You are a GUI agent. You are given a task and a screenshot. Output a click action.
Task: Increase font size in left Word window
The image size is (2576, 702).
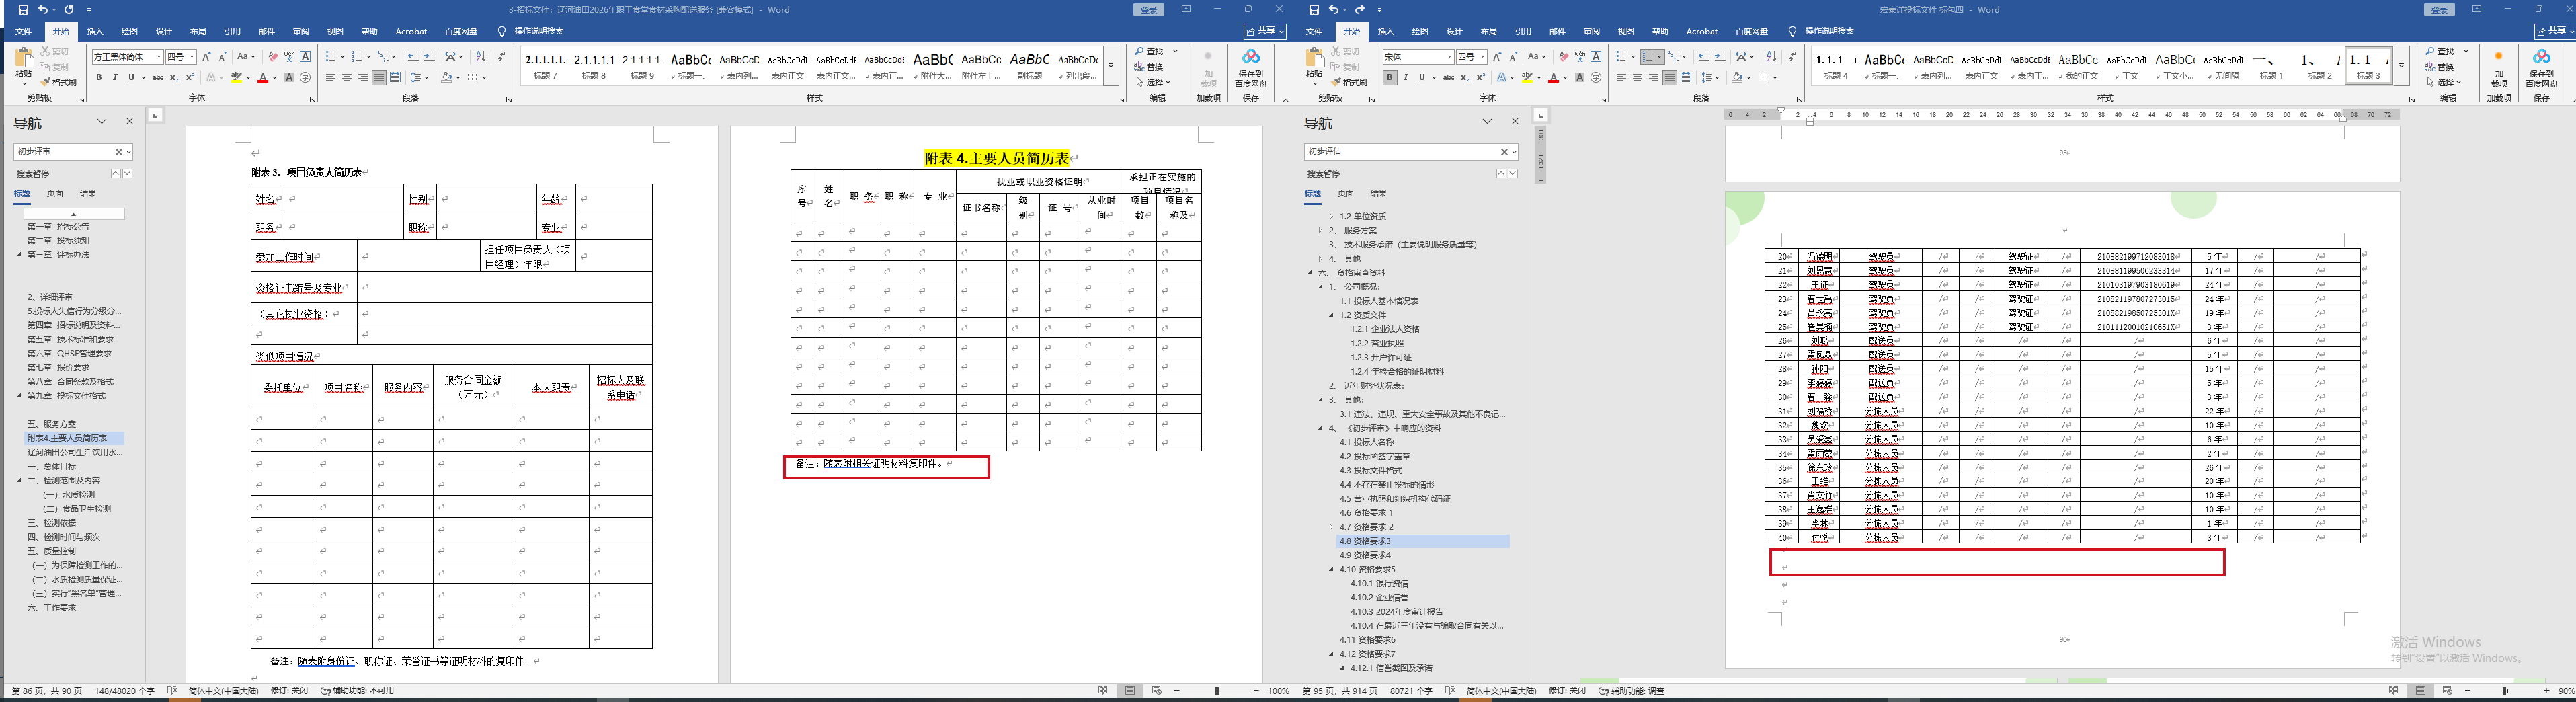(207, 57)
